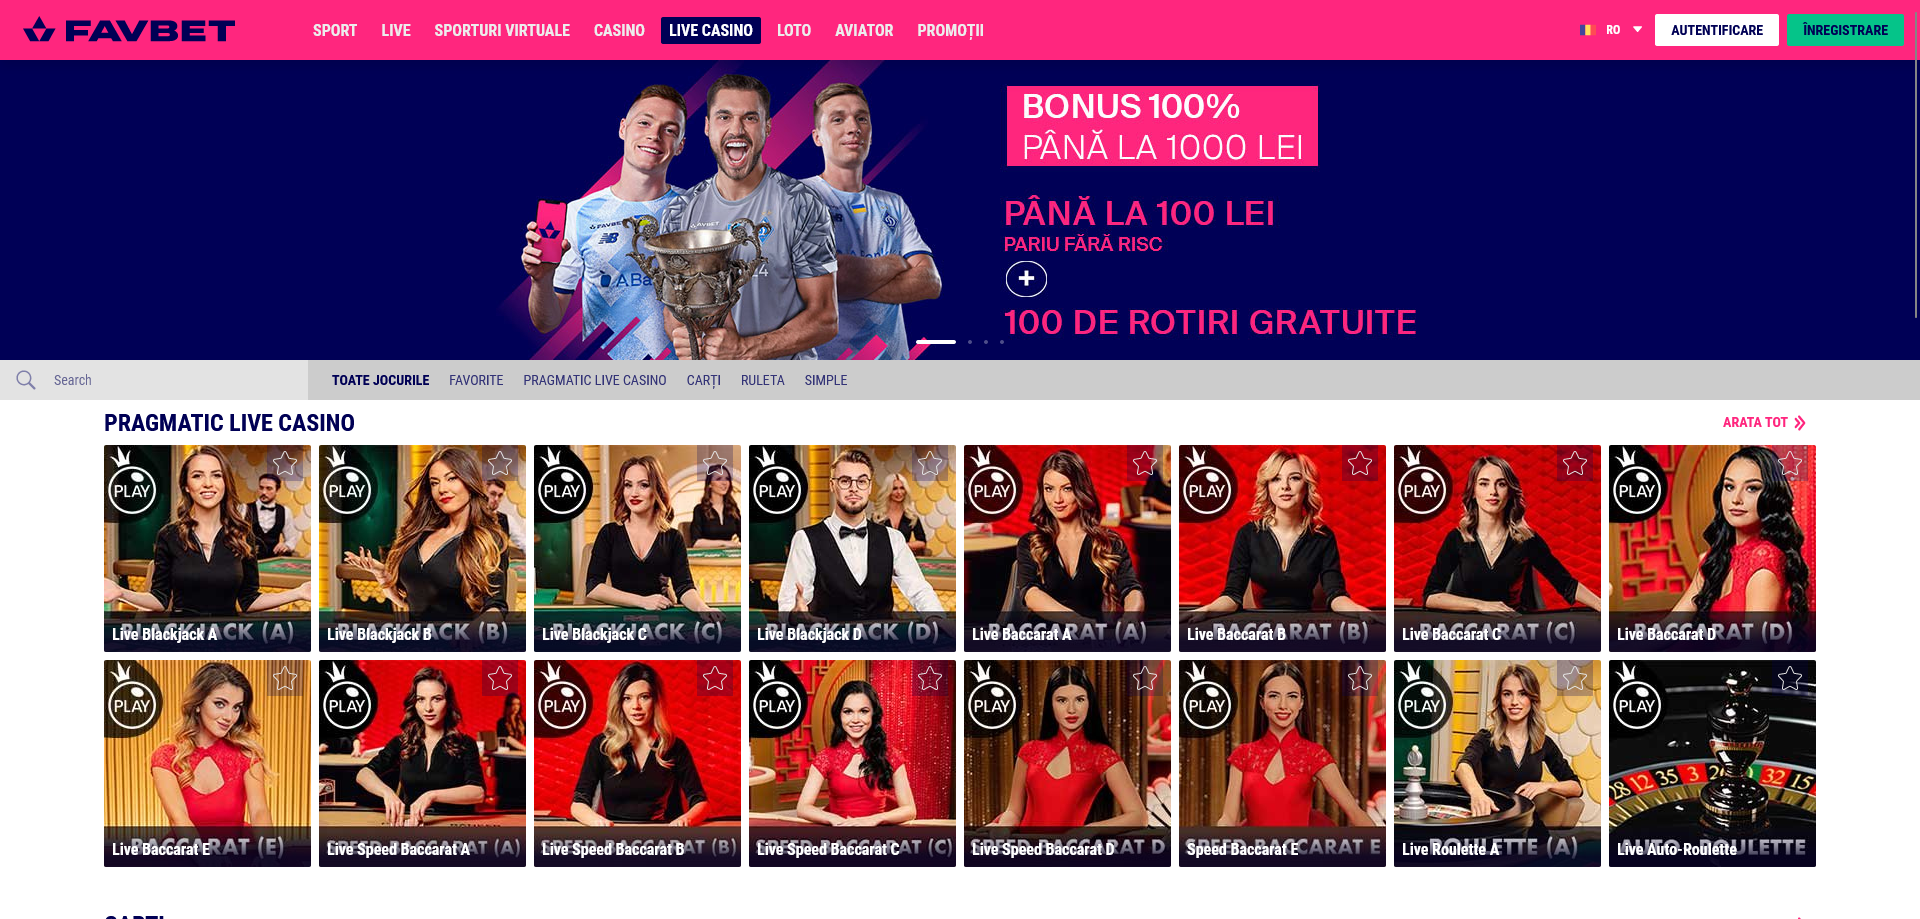
Task: Click the Înregistrare button
Action: (1845, 30)
